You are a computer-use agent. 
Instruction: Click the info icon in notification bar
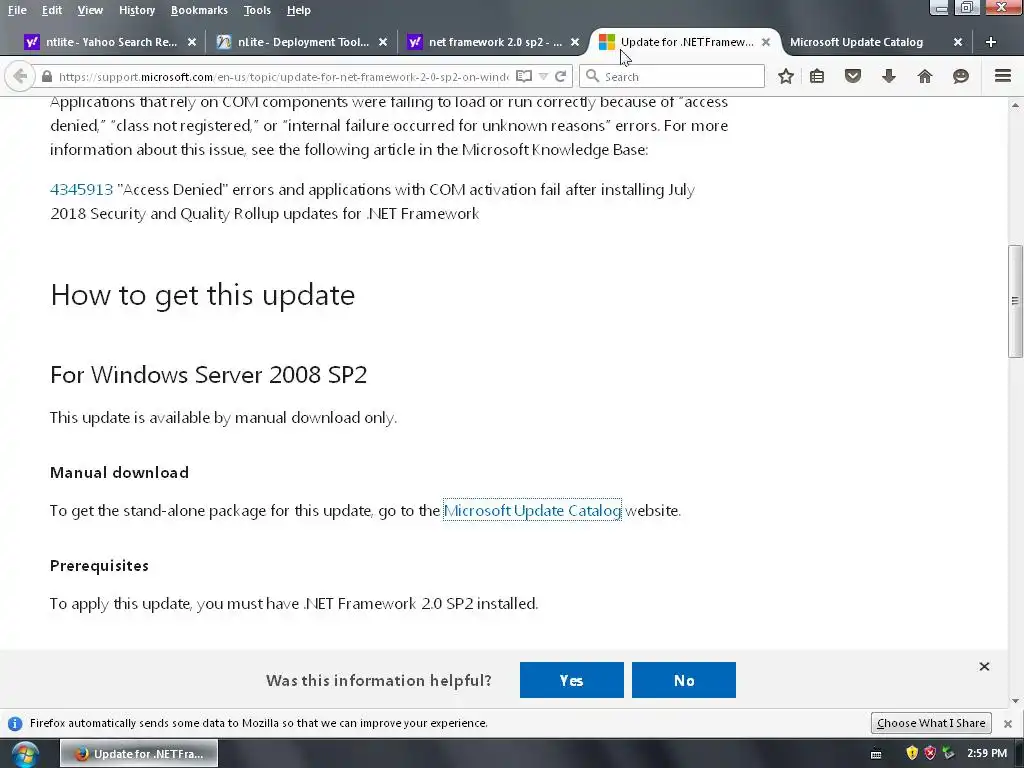pyautogui.click(x=14, y=724)
